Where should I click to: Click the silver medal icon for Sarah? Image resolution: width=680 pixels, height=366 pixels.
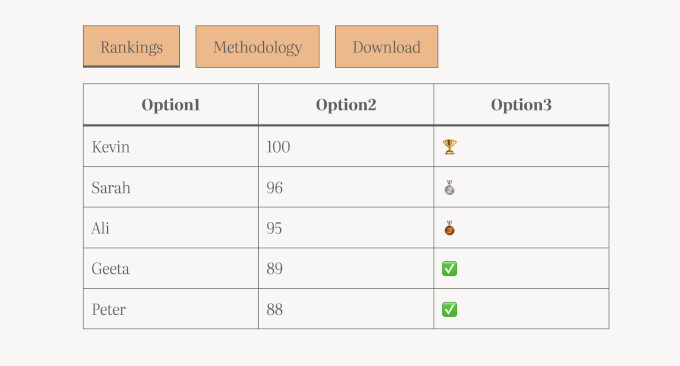(449, 187)
